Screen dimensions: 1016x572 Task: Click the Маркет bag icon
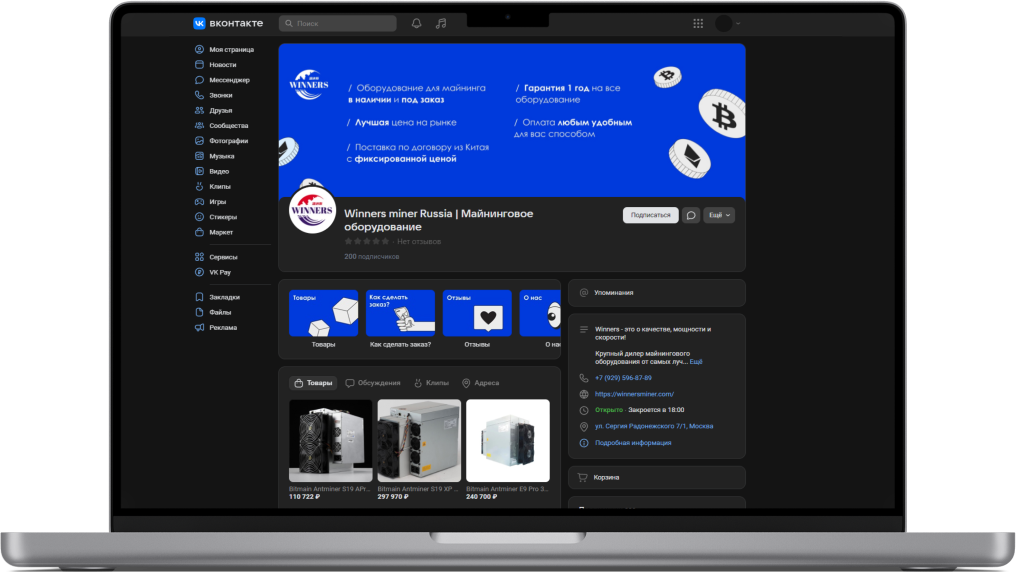click(199, 232)
